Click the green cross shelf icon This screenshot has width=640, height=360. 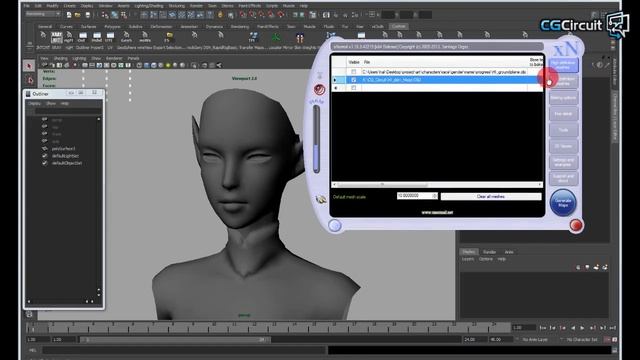(276, 37)
